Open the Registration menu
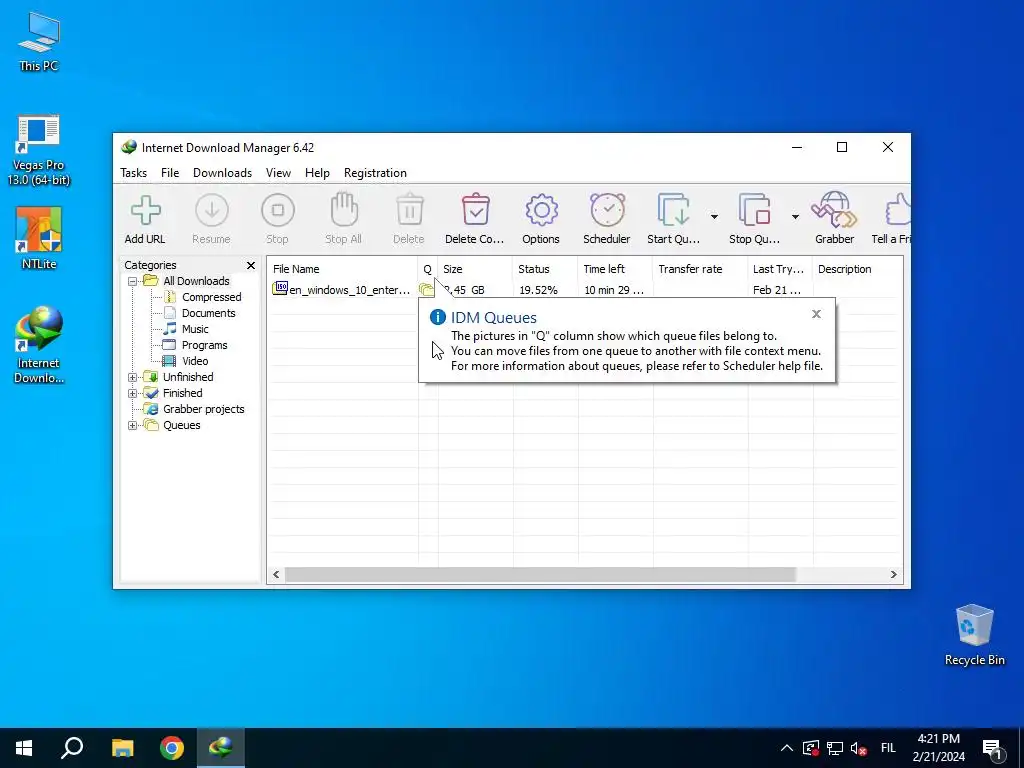 pos(376,173)
